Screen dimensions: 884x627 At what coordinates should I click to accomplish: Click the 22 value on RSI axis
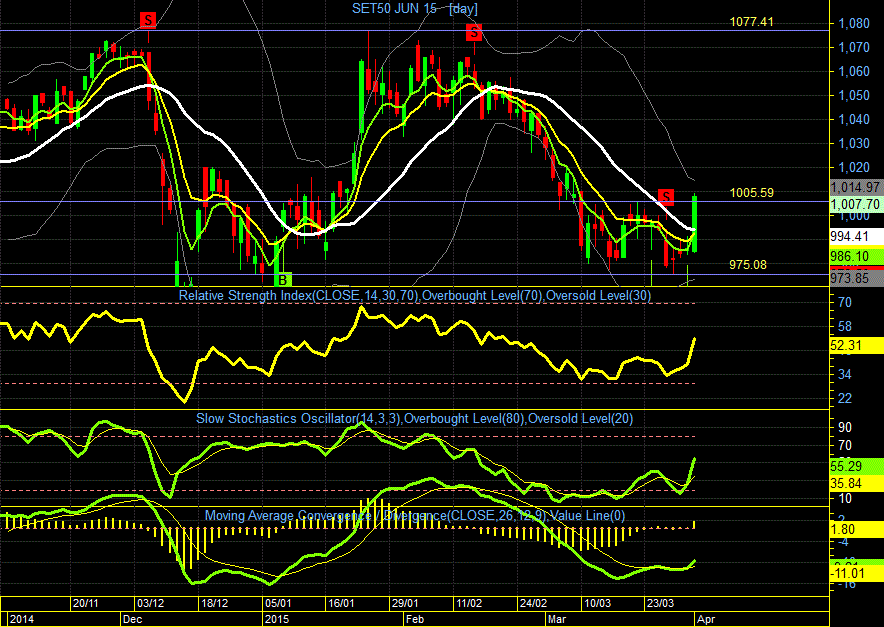[845, 399]
